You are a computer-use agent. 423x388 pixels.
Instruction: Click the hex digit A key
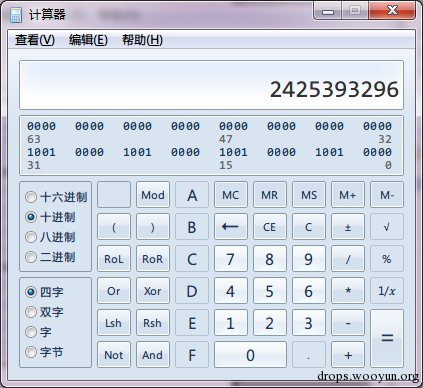pos(192,195)
